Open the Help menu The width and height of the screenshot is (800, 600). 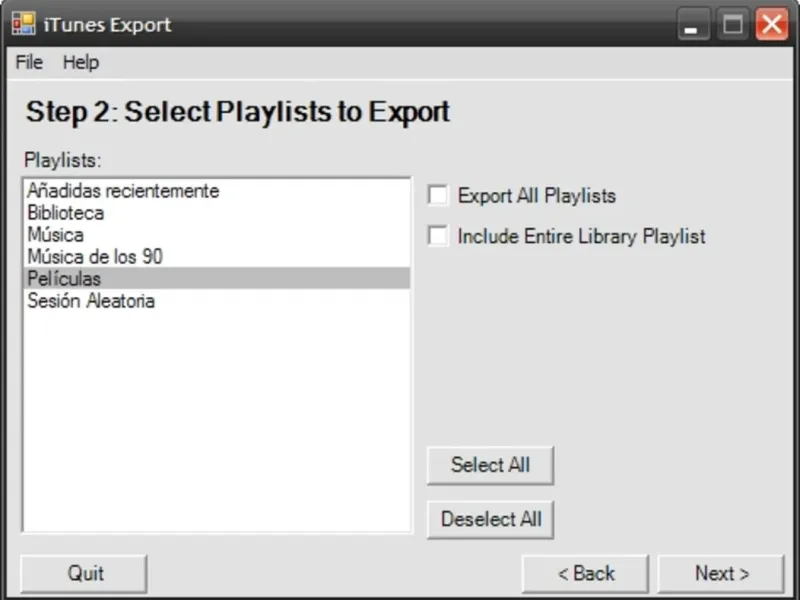(x=81, y=62)
